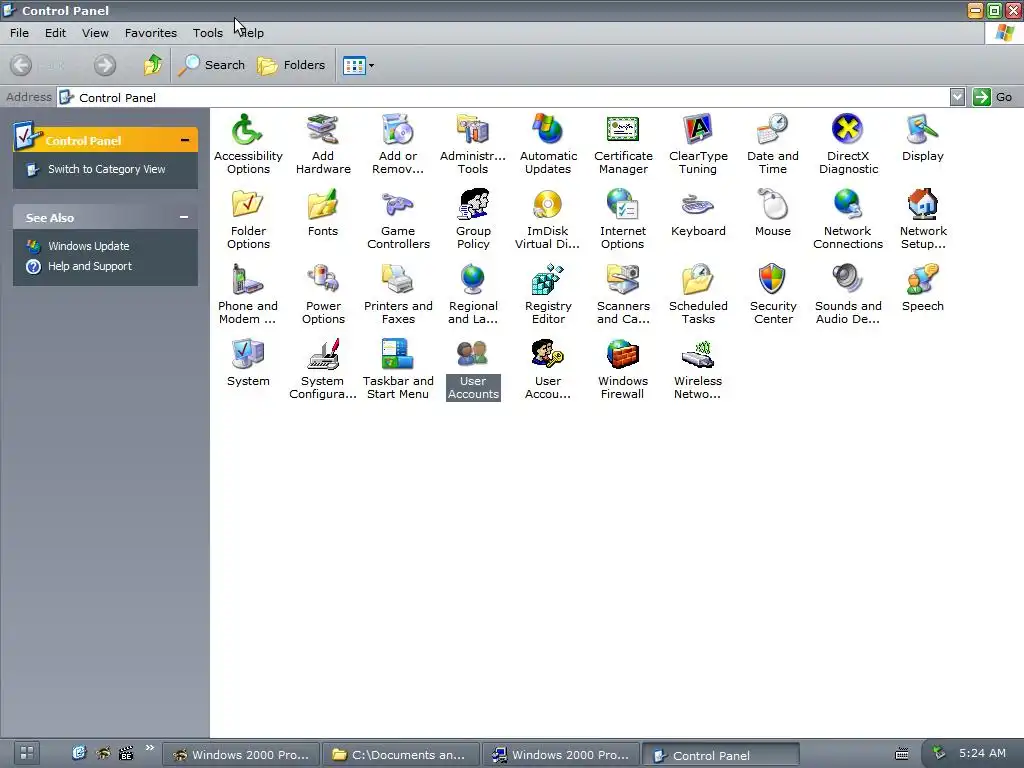Launch Network Setup wizard icon

click(923, 219)
